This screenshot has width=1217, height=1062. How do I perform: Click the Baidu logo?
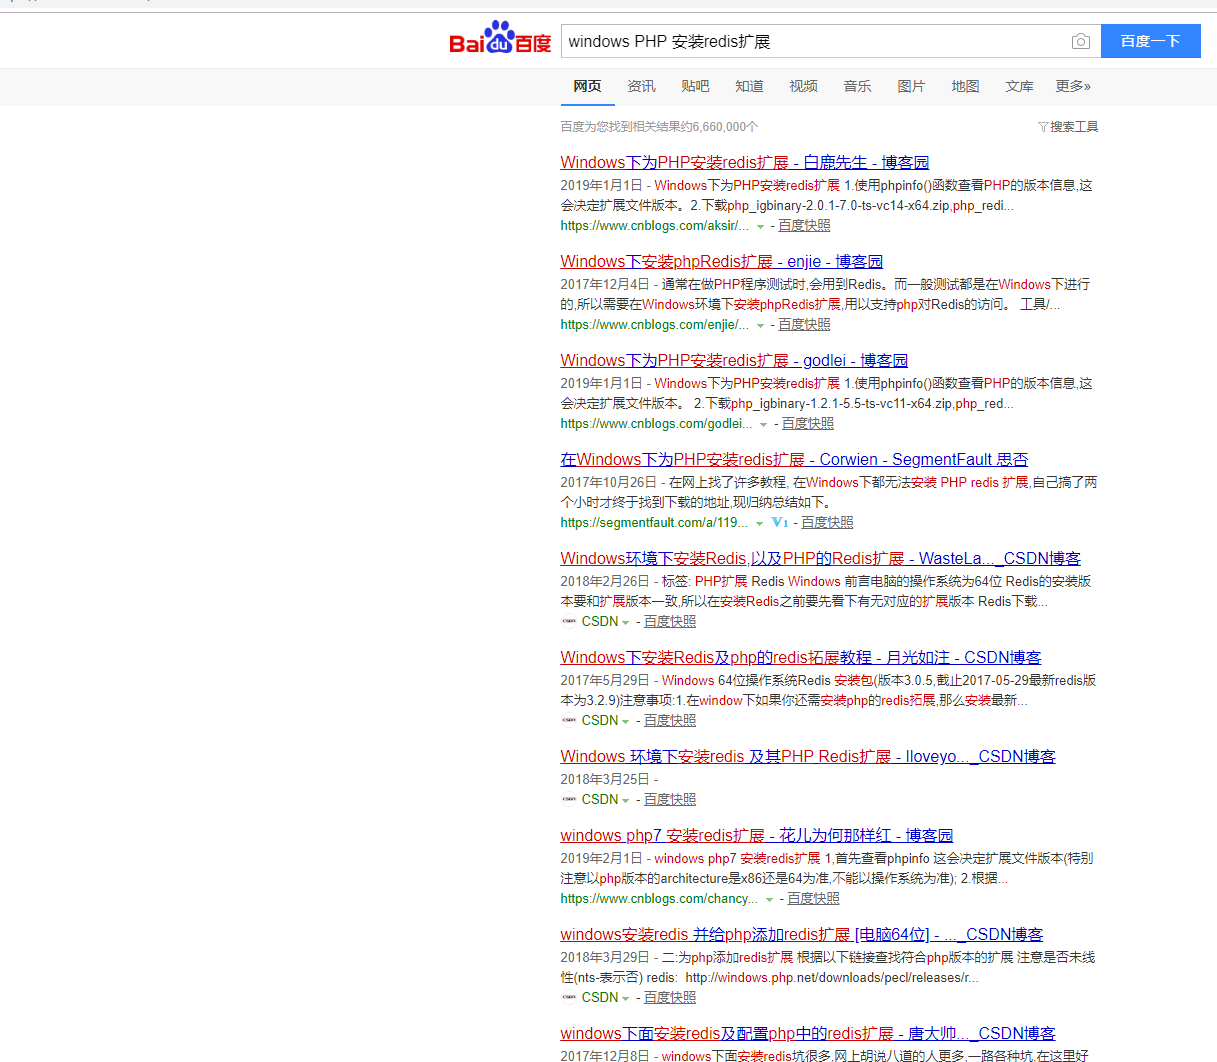[500, 38]
